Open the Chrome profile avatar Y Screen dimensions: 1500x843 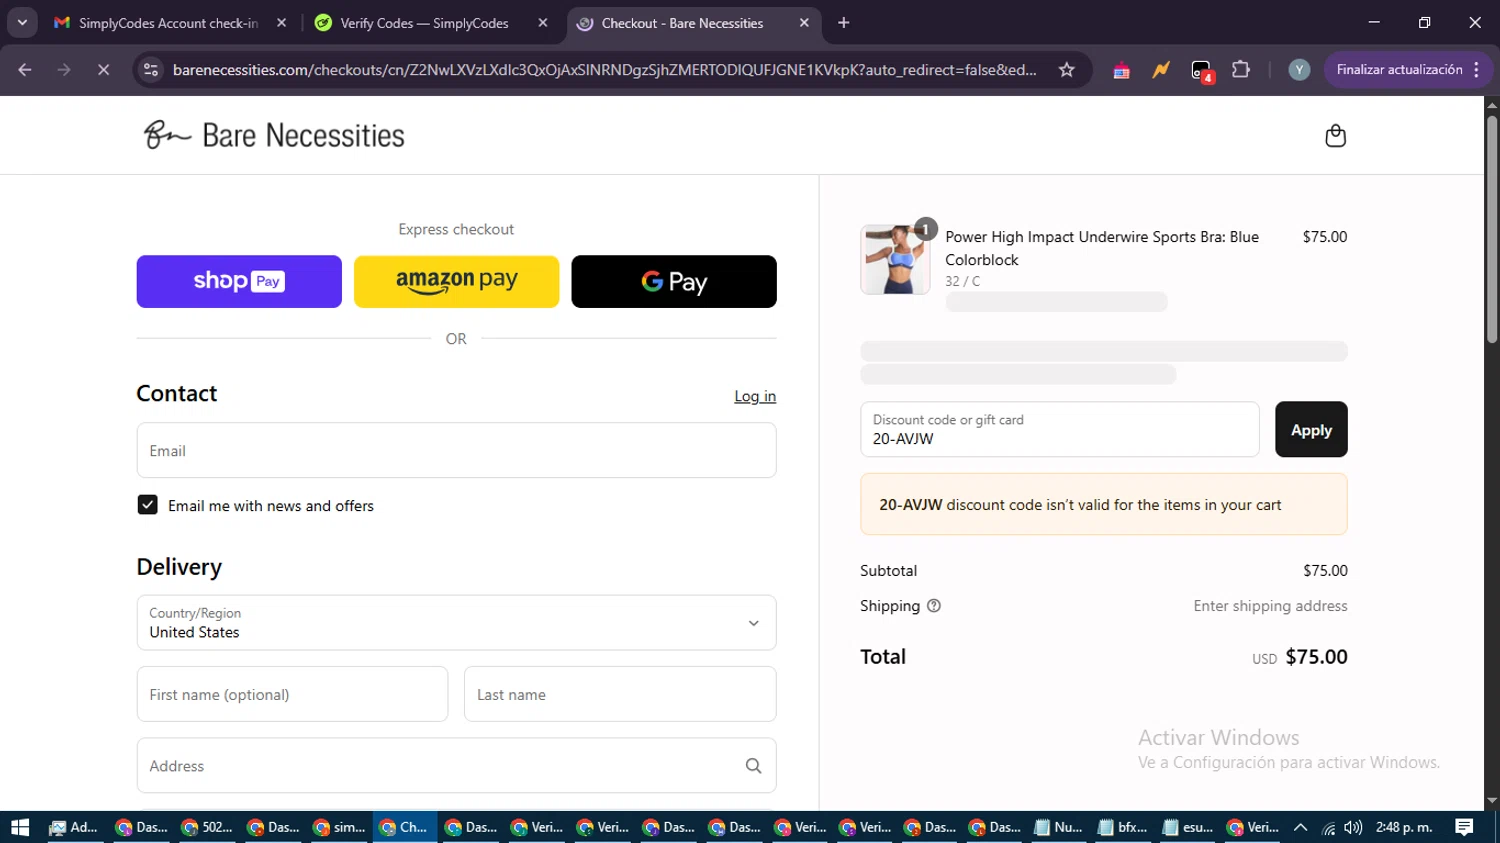pyautogui.click(x=1299, y=70)
